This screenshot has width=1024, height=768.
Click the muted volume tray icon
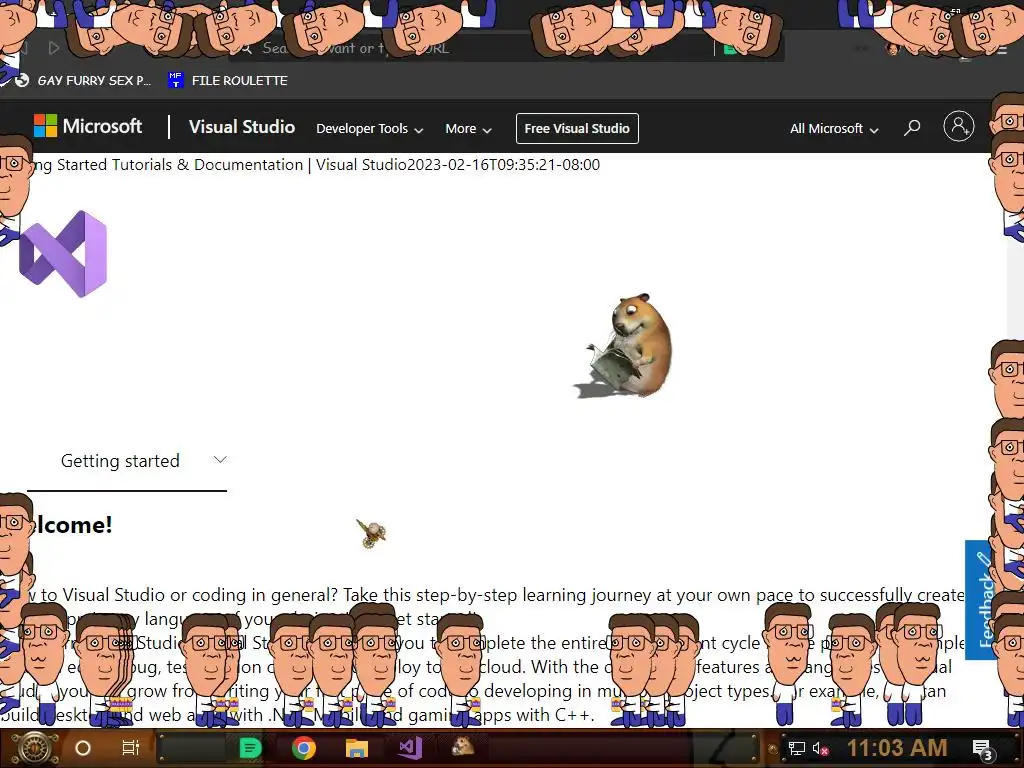tap(820, 749)
